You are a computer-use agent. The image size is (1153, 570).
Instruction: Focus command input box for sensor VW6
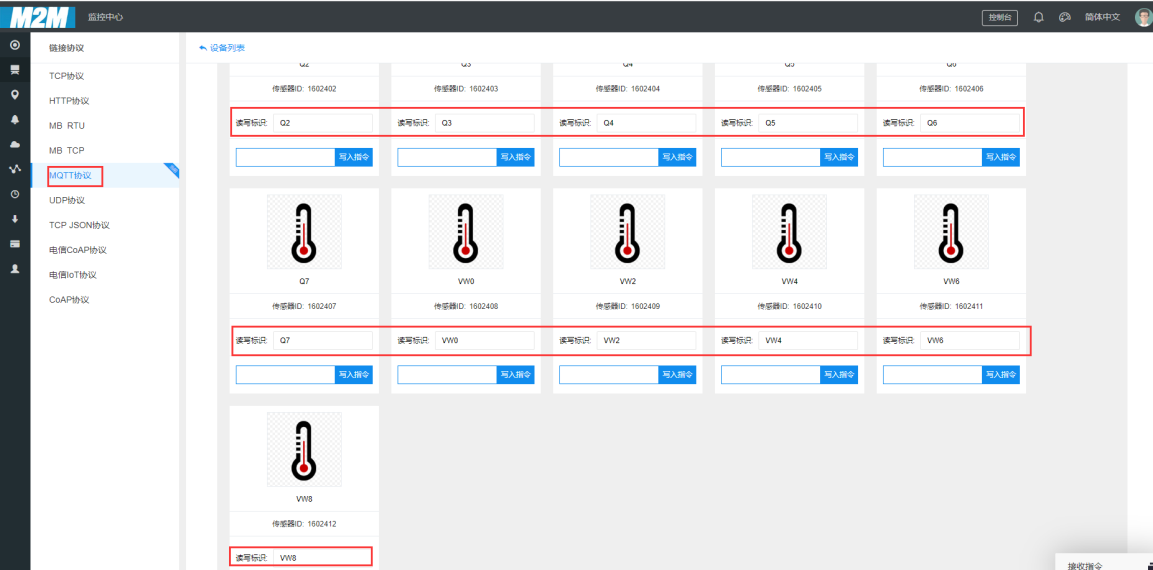[x=932, y=374]
